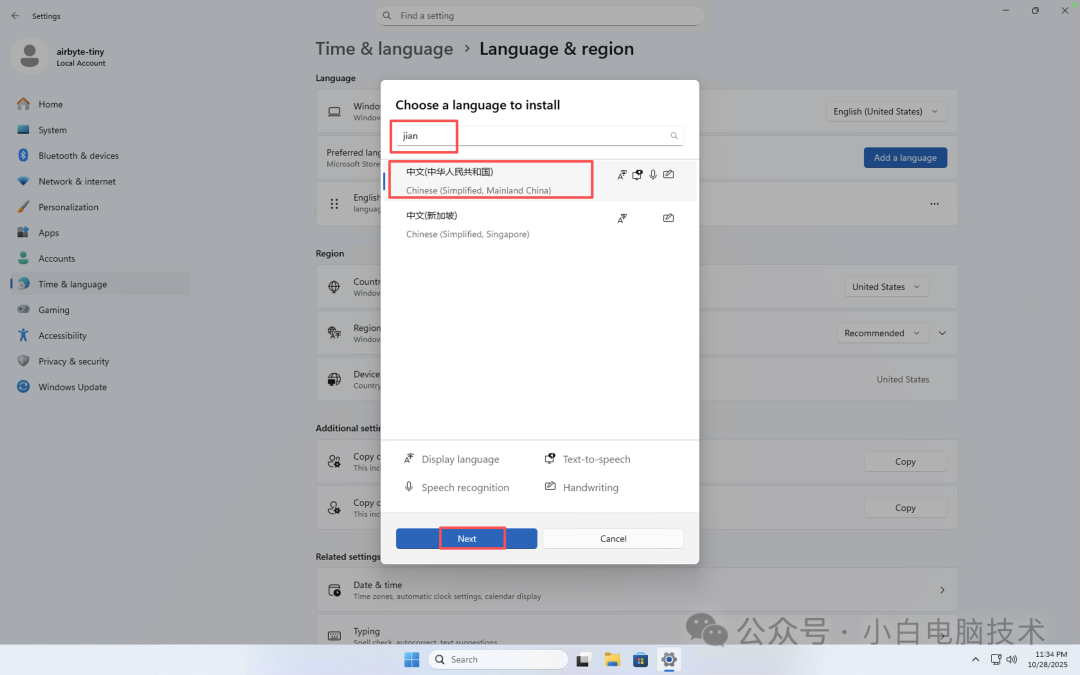1080x675 pixels.
Task: Click the Time & language breadcrumb
Action: click(x=384, y=49)
